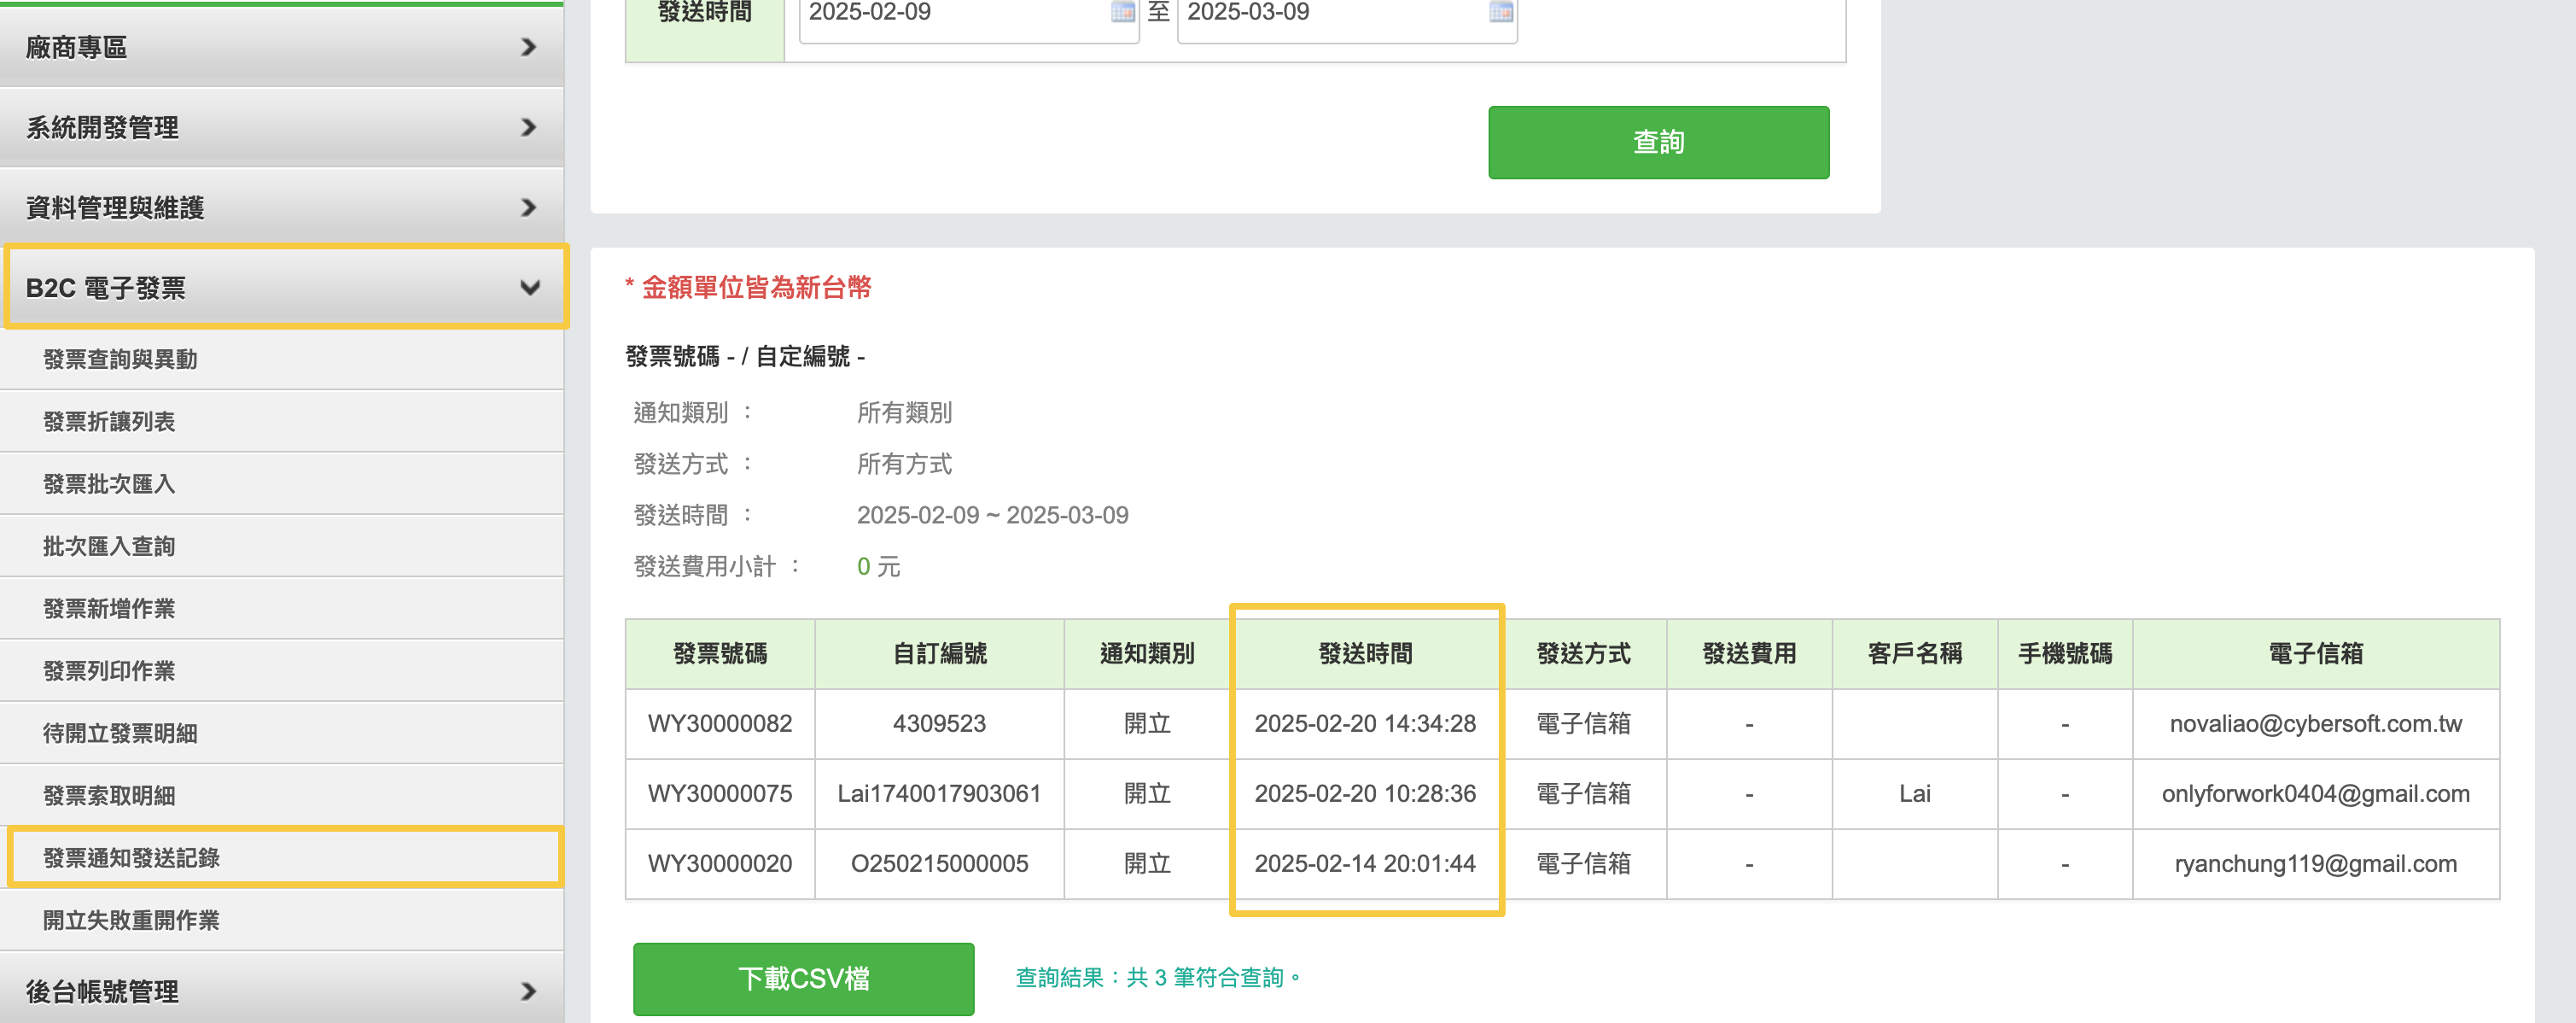This screenshot has width=2576, height=1023.
Task: Click summary date range 2025-02-09 ~ 2025-03-09
Action: [992, 515]
